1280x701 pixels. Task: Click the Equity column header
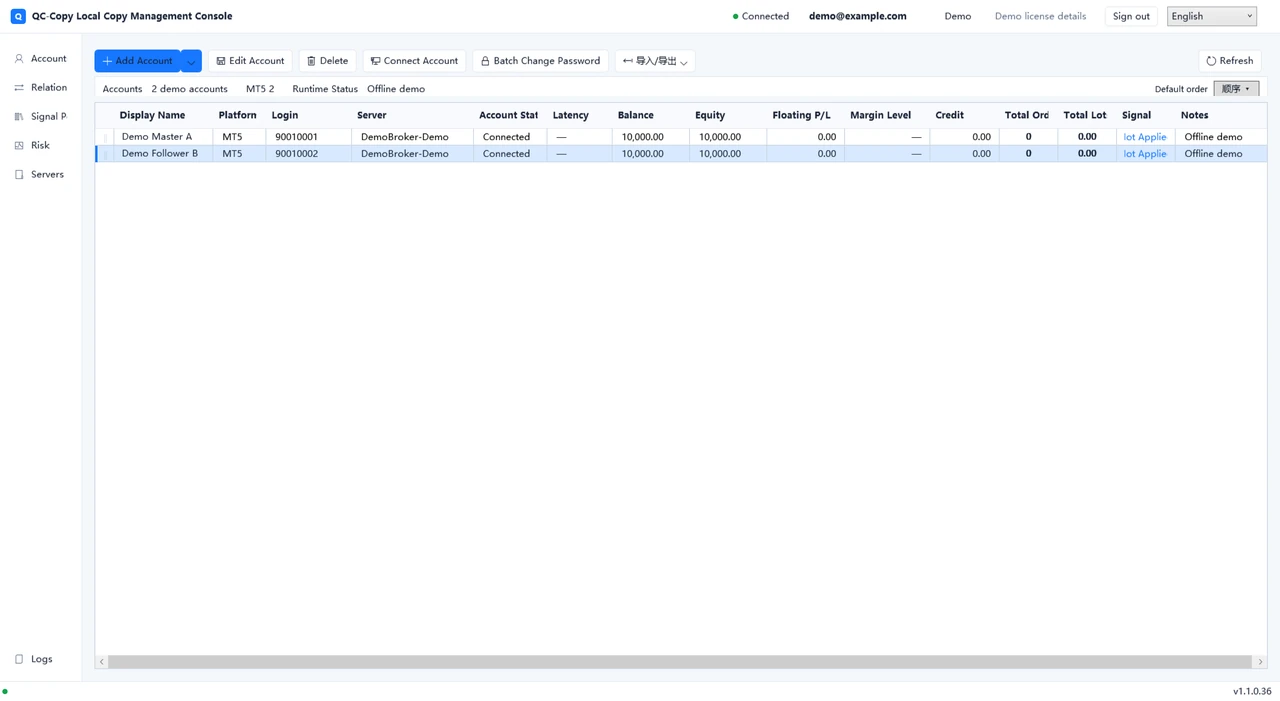710,115
